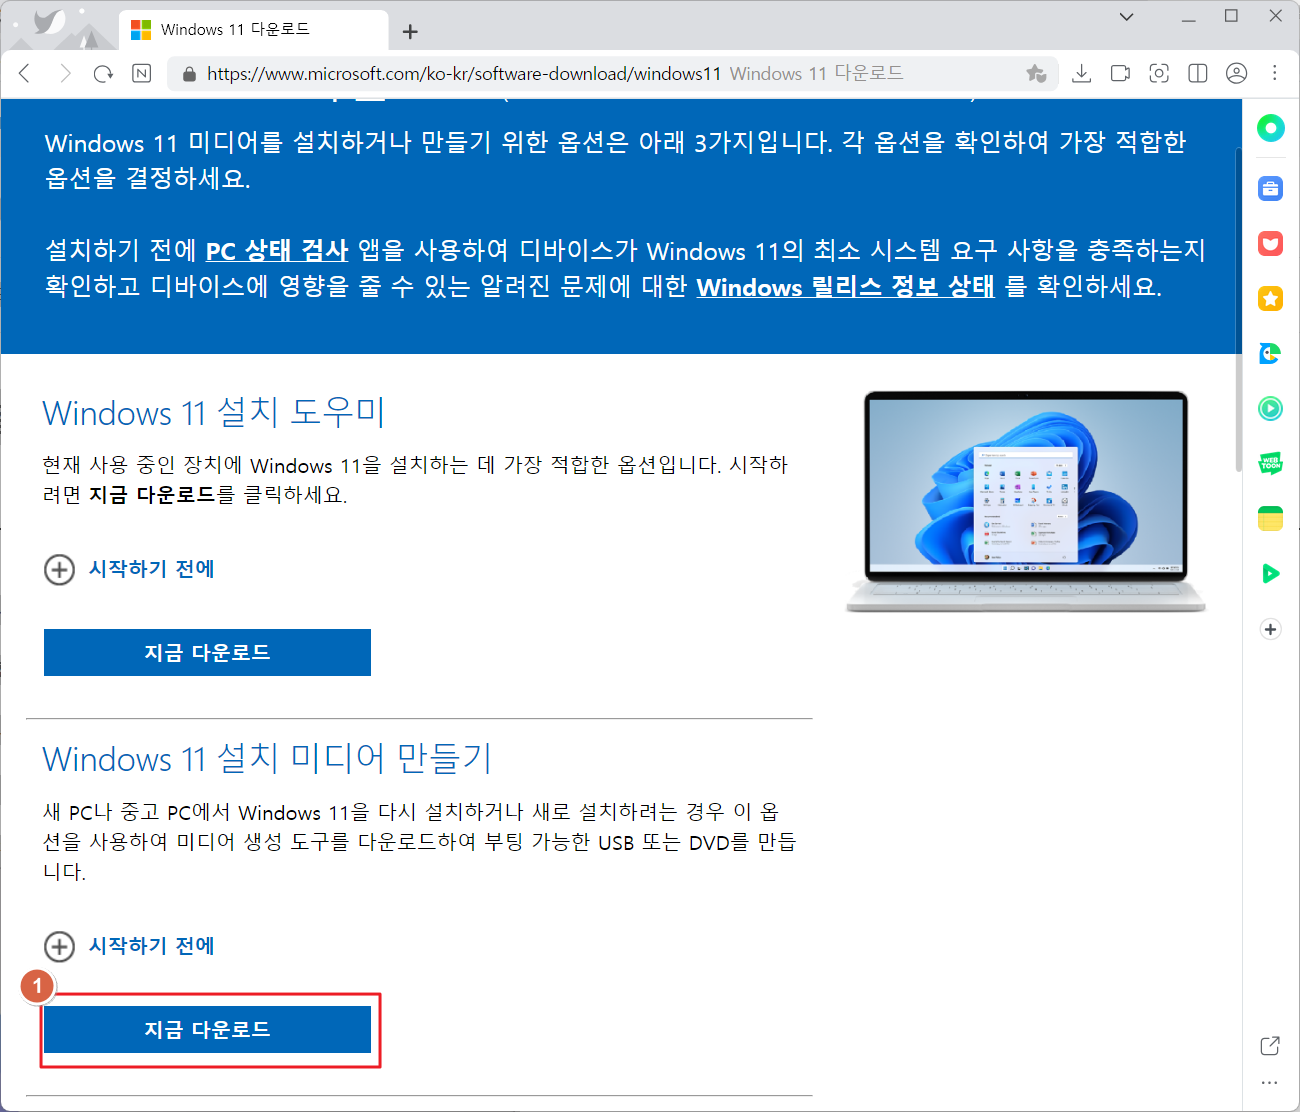Screen dimensions: 1300x1112
Task: Open the Papago parrot sidebar app
Action: [1270, 353]
